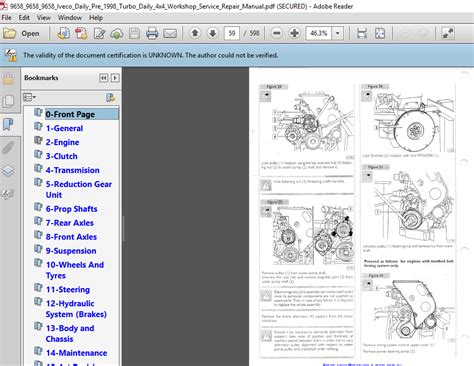Image resolution: width=474 pixels, height=366 pixels.
Task: Open the 11-Steering bookmark
Action: (68, 289)
